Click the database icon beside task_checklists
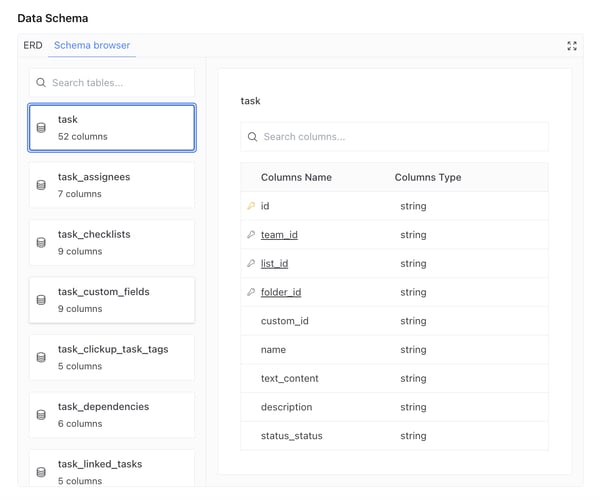600x501 pixels. coord(41,242)
